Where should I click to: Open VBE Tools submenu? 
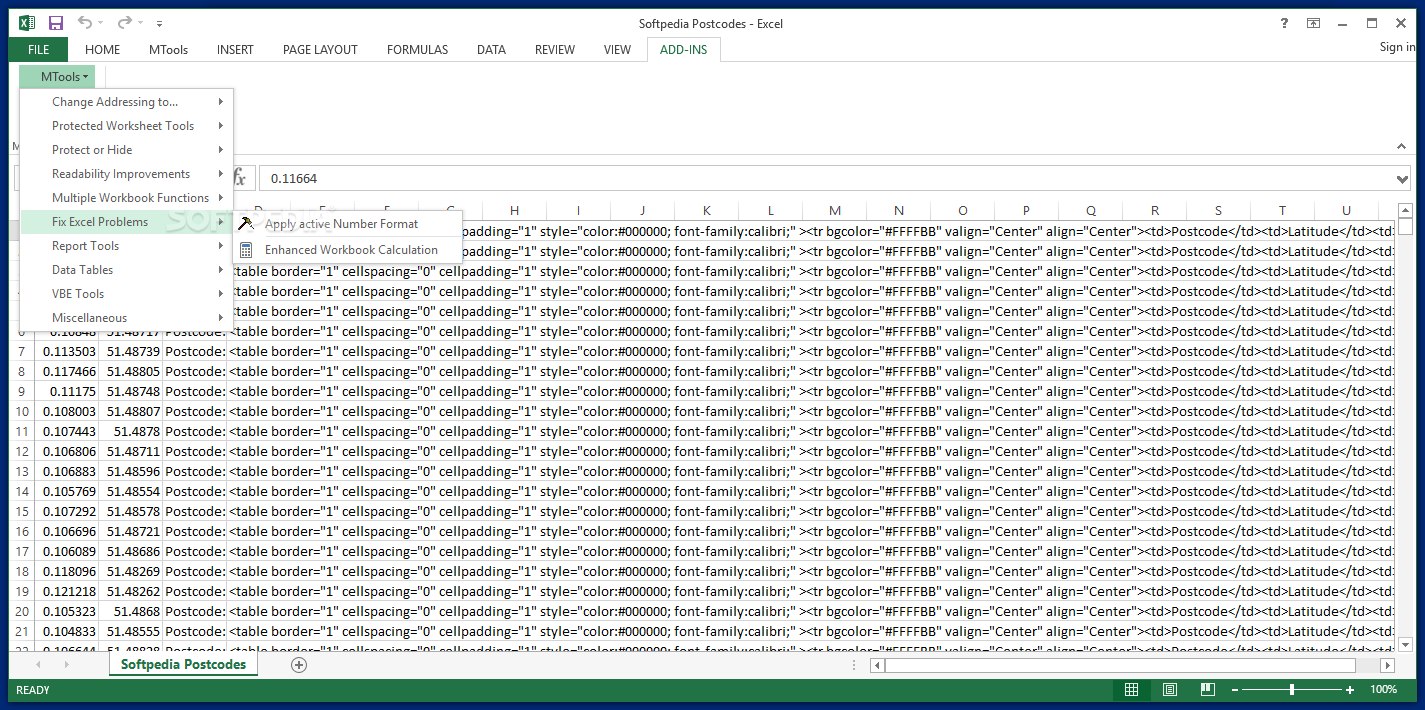coord(126,294)
